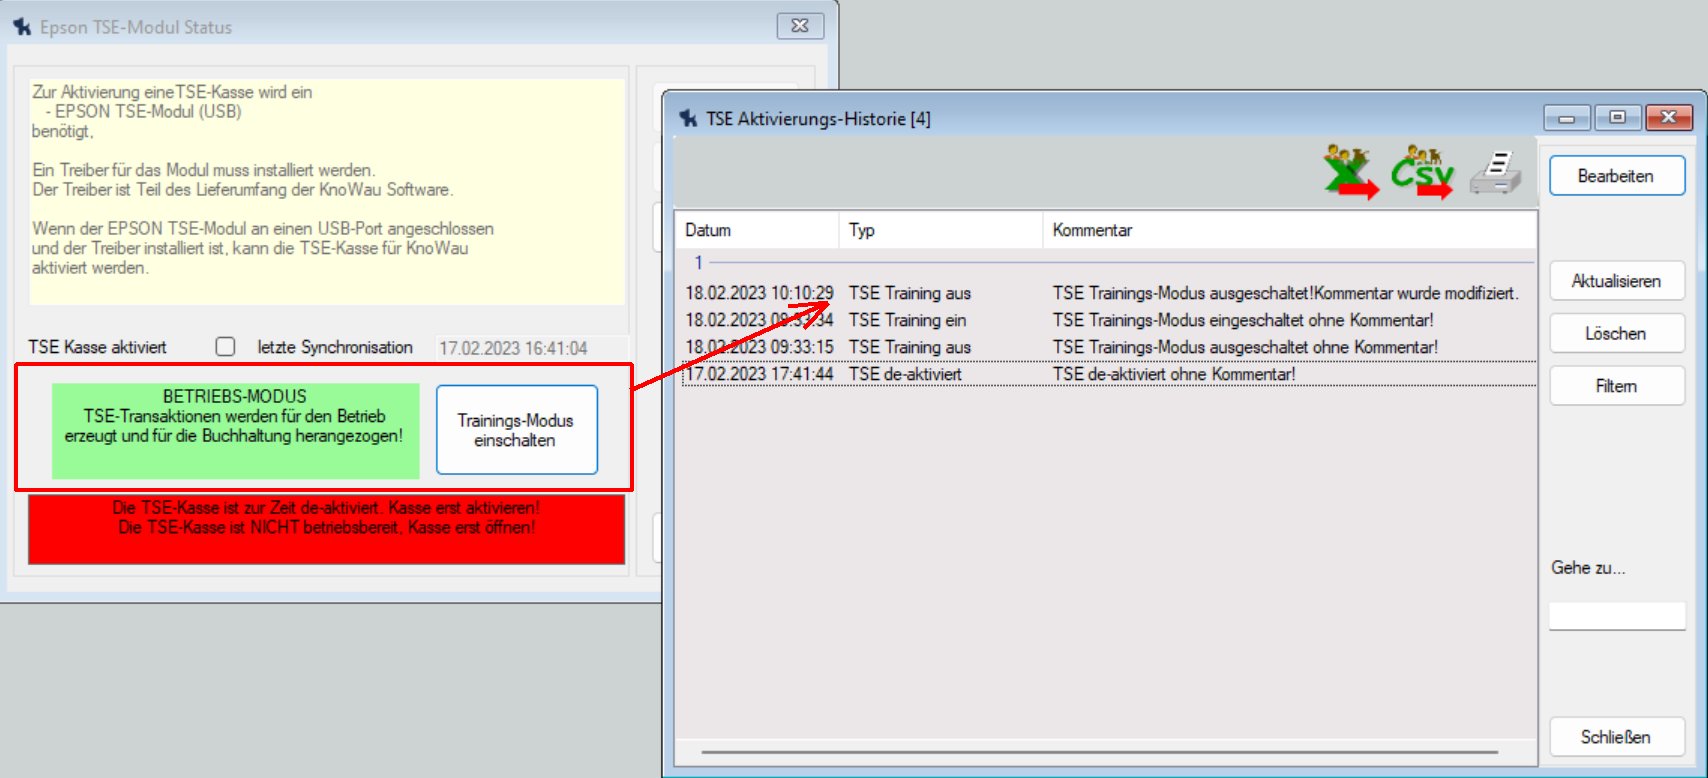Export history to Excel icon
Screen dimensions: 1708x778
pos(1350,172)
